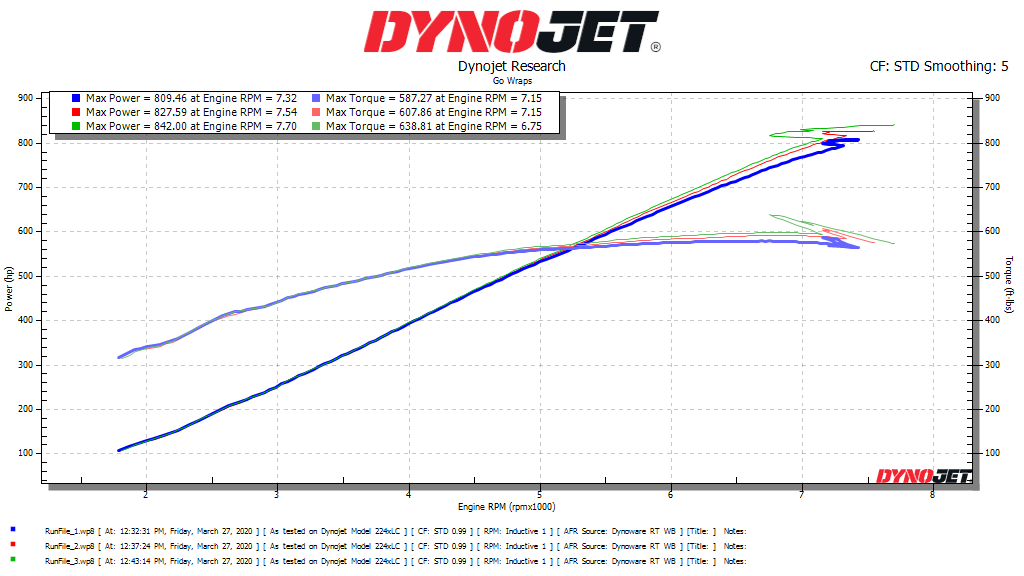
Task: Click 100 on the left Power axis
Action: 25,453
